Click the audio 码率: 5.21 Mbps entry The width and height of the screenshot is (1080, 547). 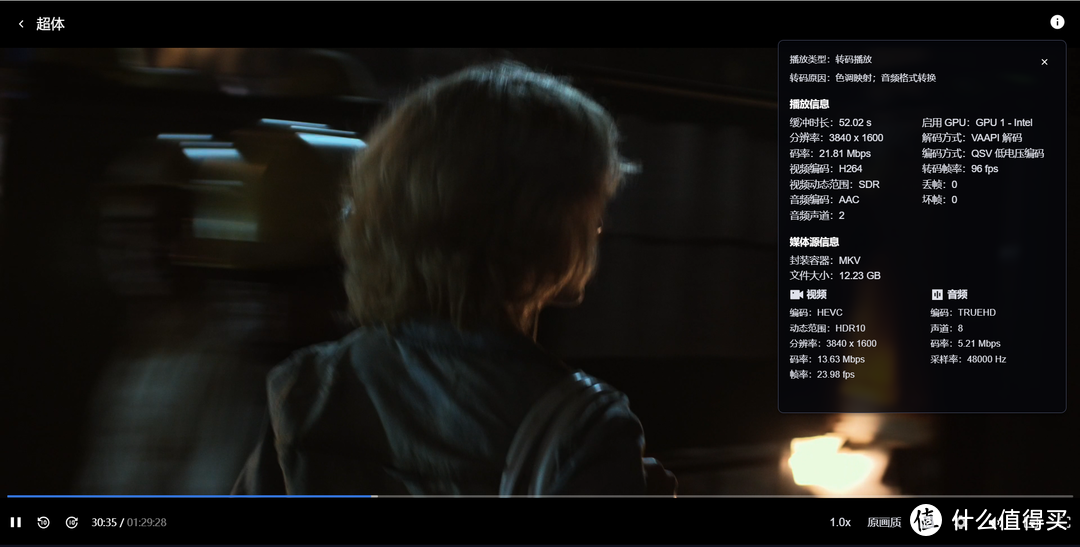(965, 344)
